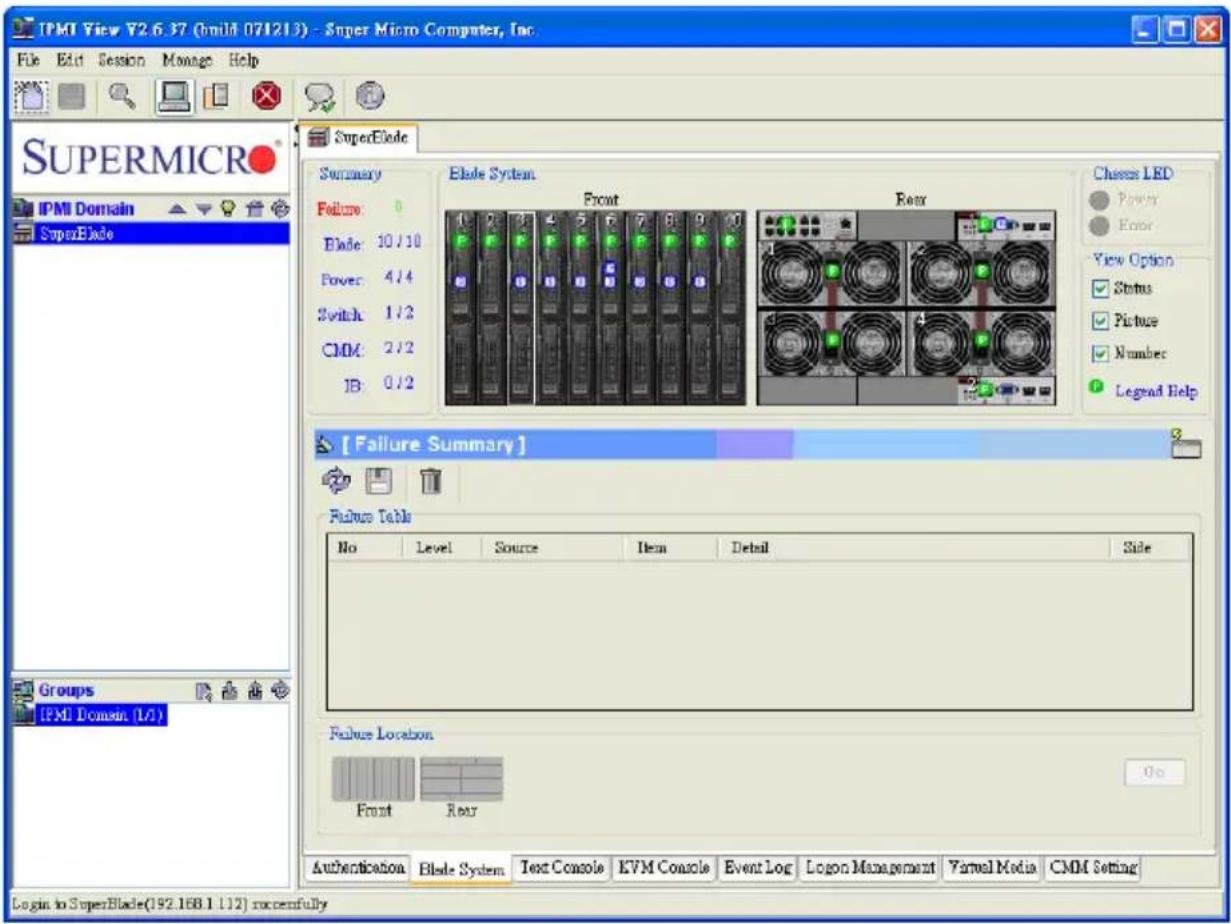The width and height of the screenshot is (1231, 924).
Task: Uncheck the Status view option
Action: coord(1099,288)
